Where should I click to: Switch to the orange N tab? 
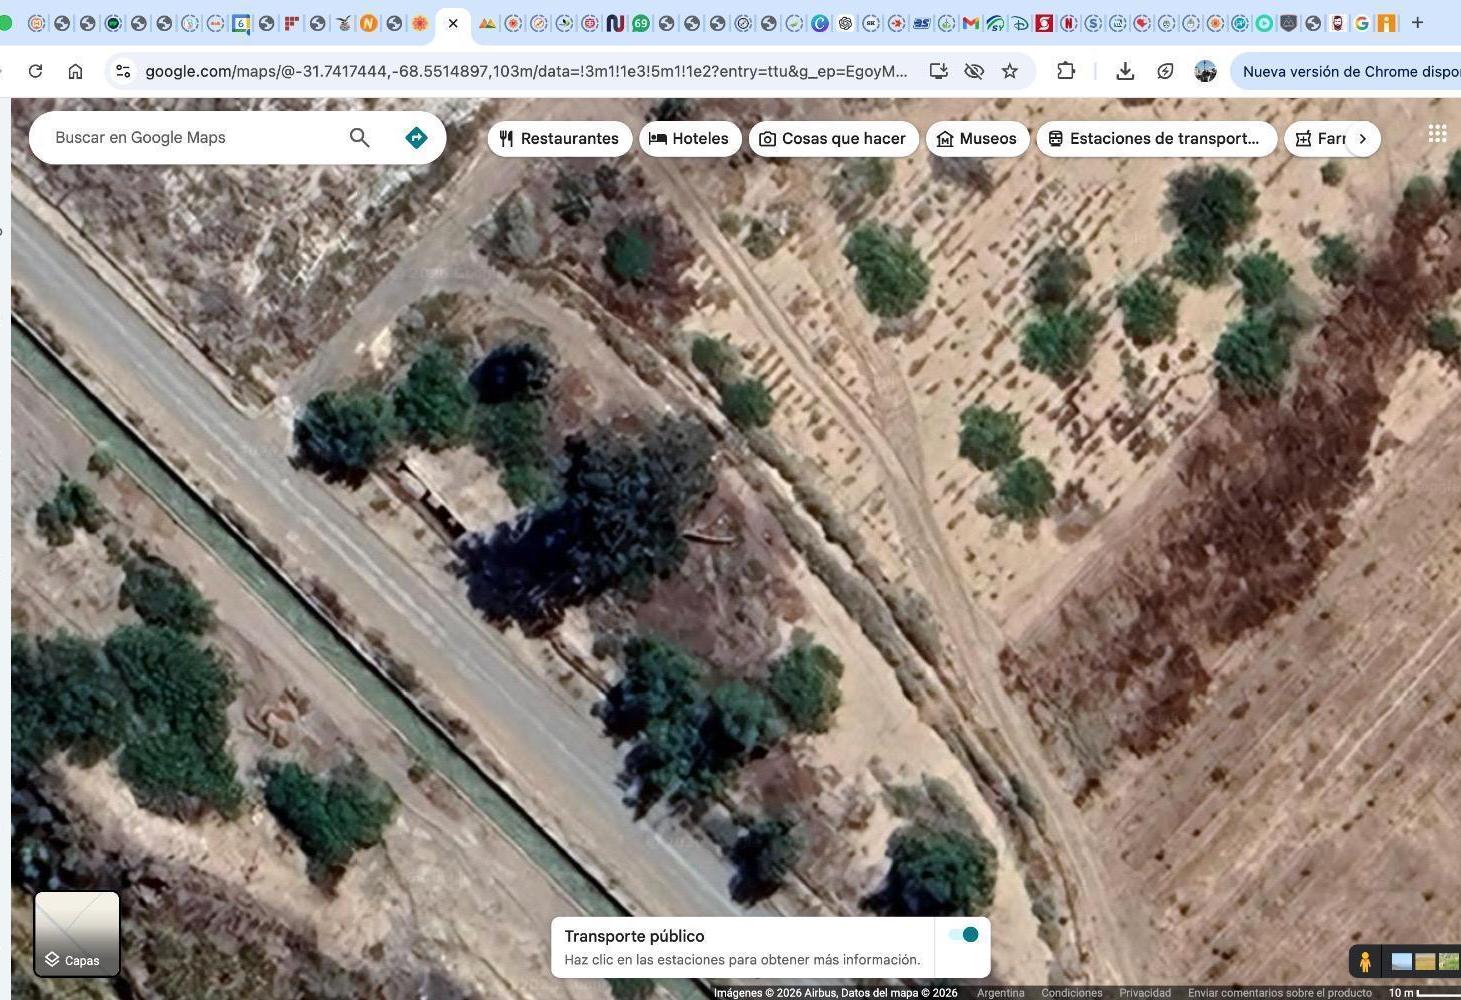point(368,23)
